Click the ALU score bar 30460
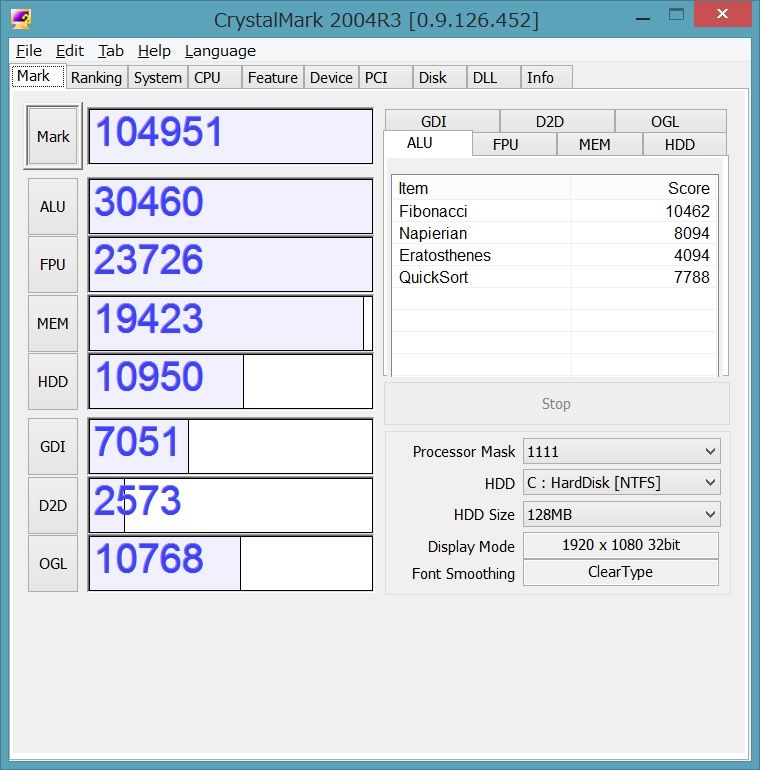The height and width of the screenshot is (770, 760). pyautogui.click(x=230, y=207)
